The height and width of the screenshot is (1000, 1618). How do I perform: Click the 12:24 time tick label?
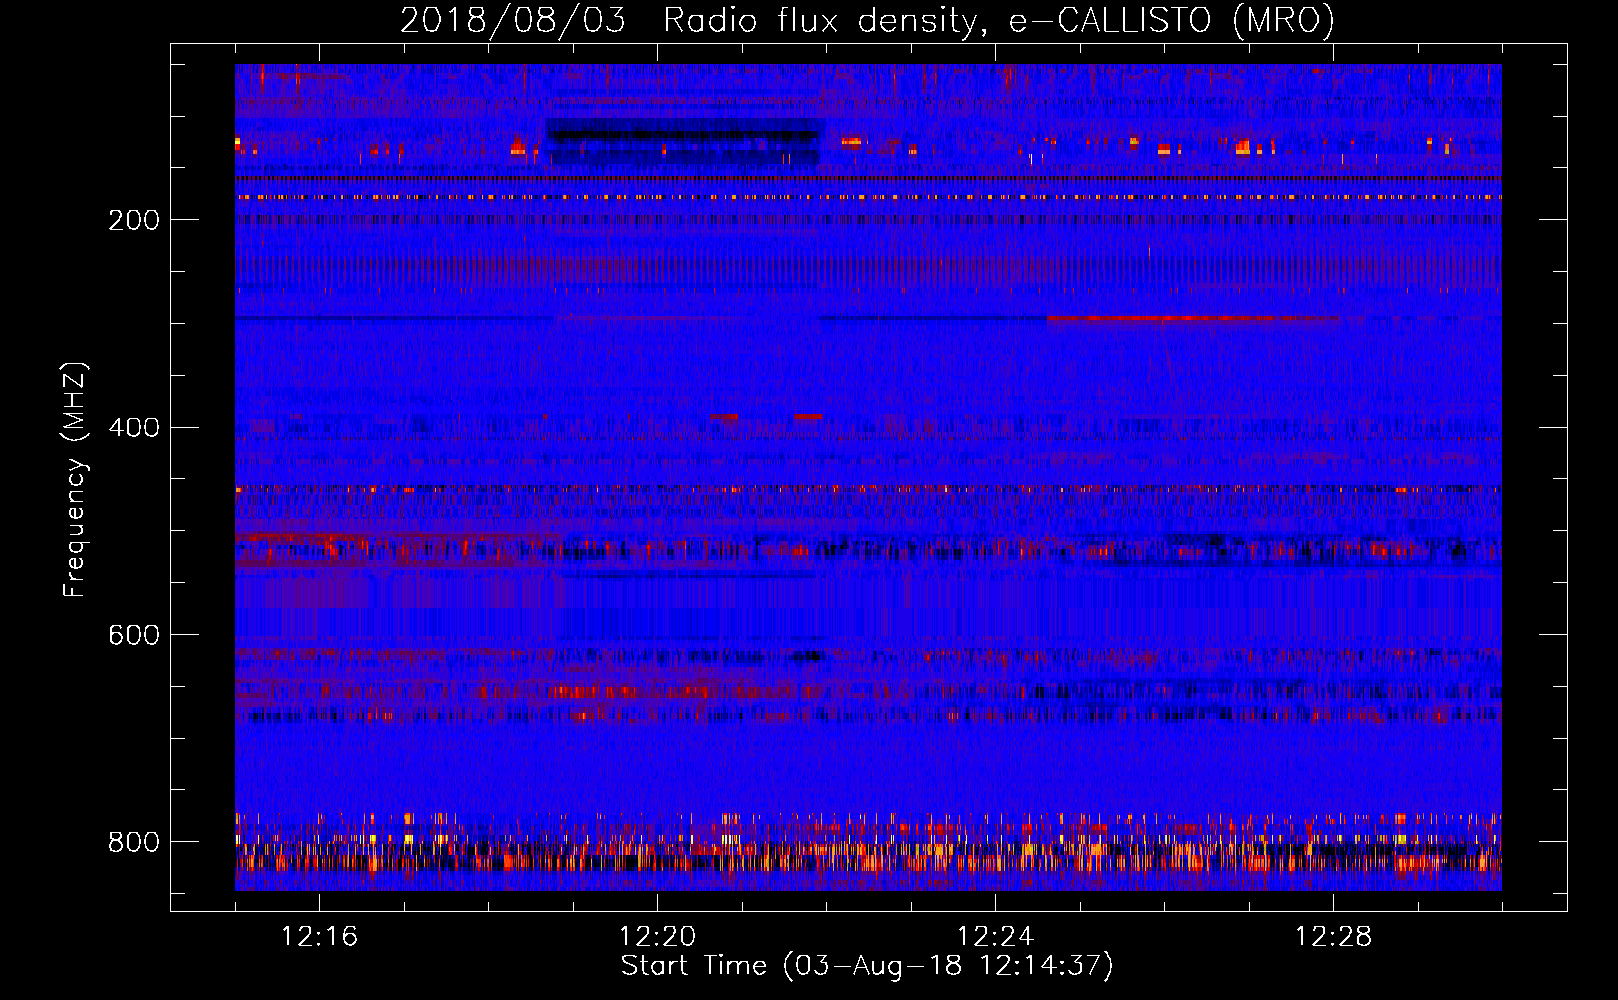coord(995,937)
